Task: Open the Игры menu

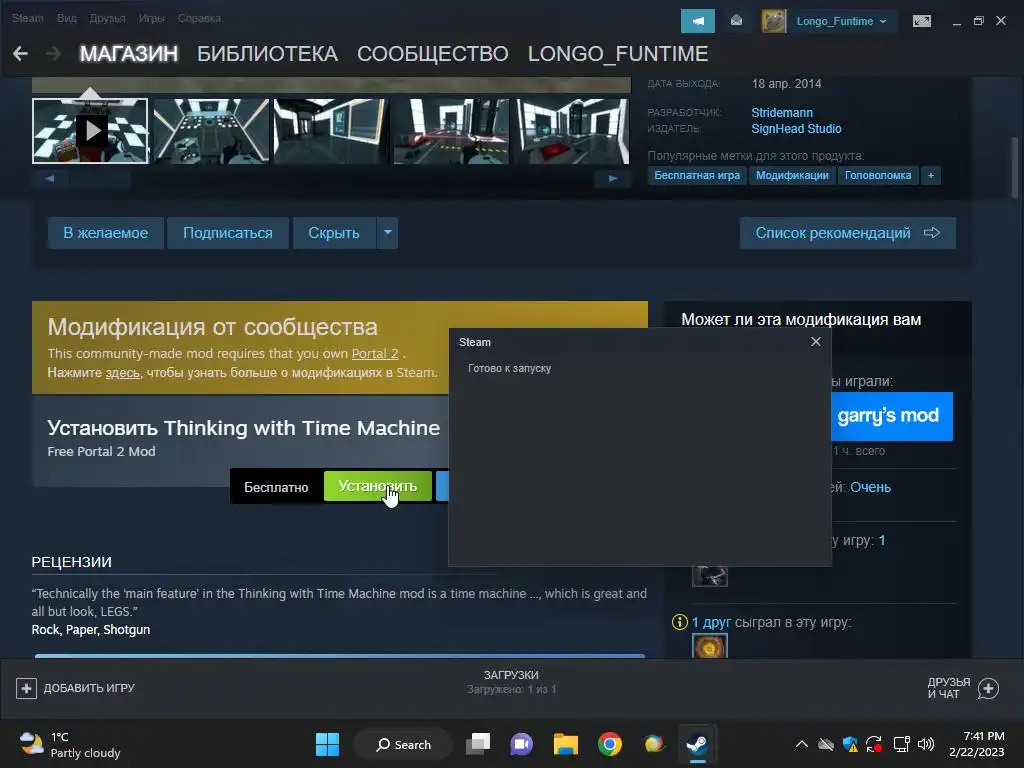Action: [x=152, y=18]
